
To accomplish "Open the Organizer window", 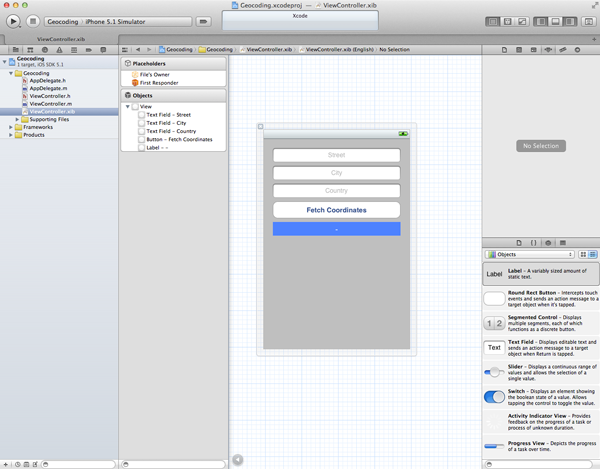I will point(589,22).
